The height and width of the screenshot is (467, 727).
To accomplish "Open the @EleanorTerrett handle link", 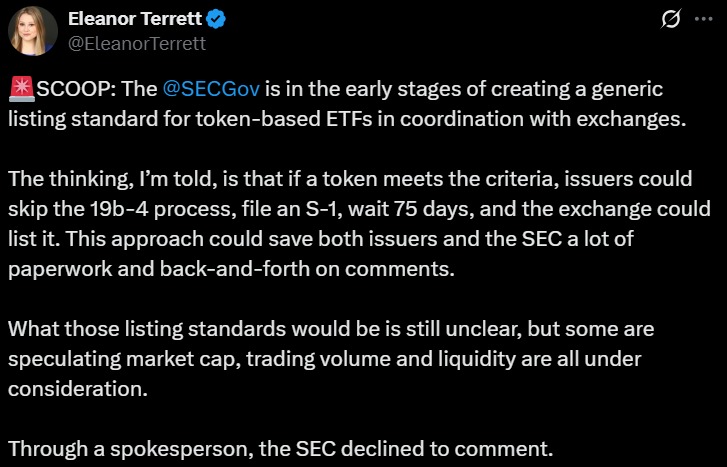I will point(137,44).
